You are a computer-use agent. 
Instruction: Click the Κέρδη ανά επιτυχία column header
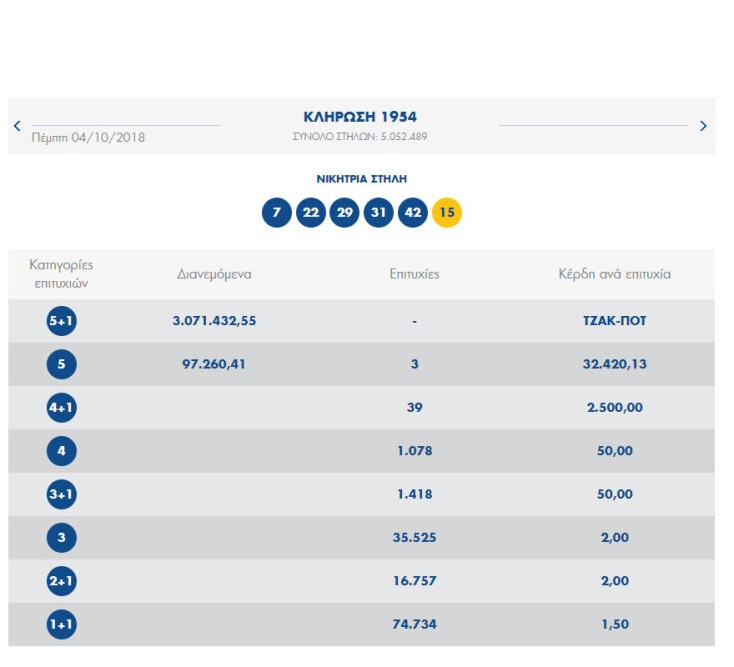click(x=614, y=274)
